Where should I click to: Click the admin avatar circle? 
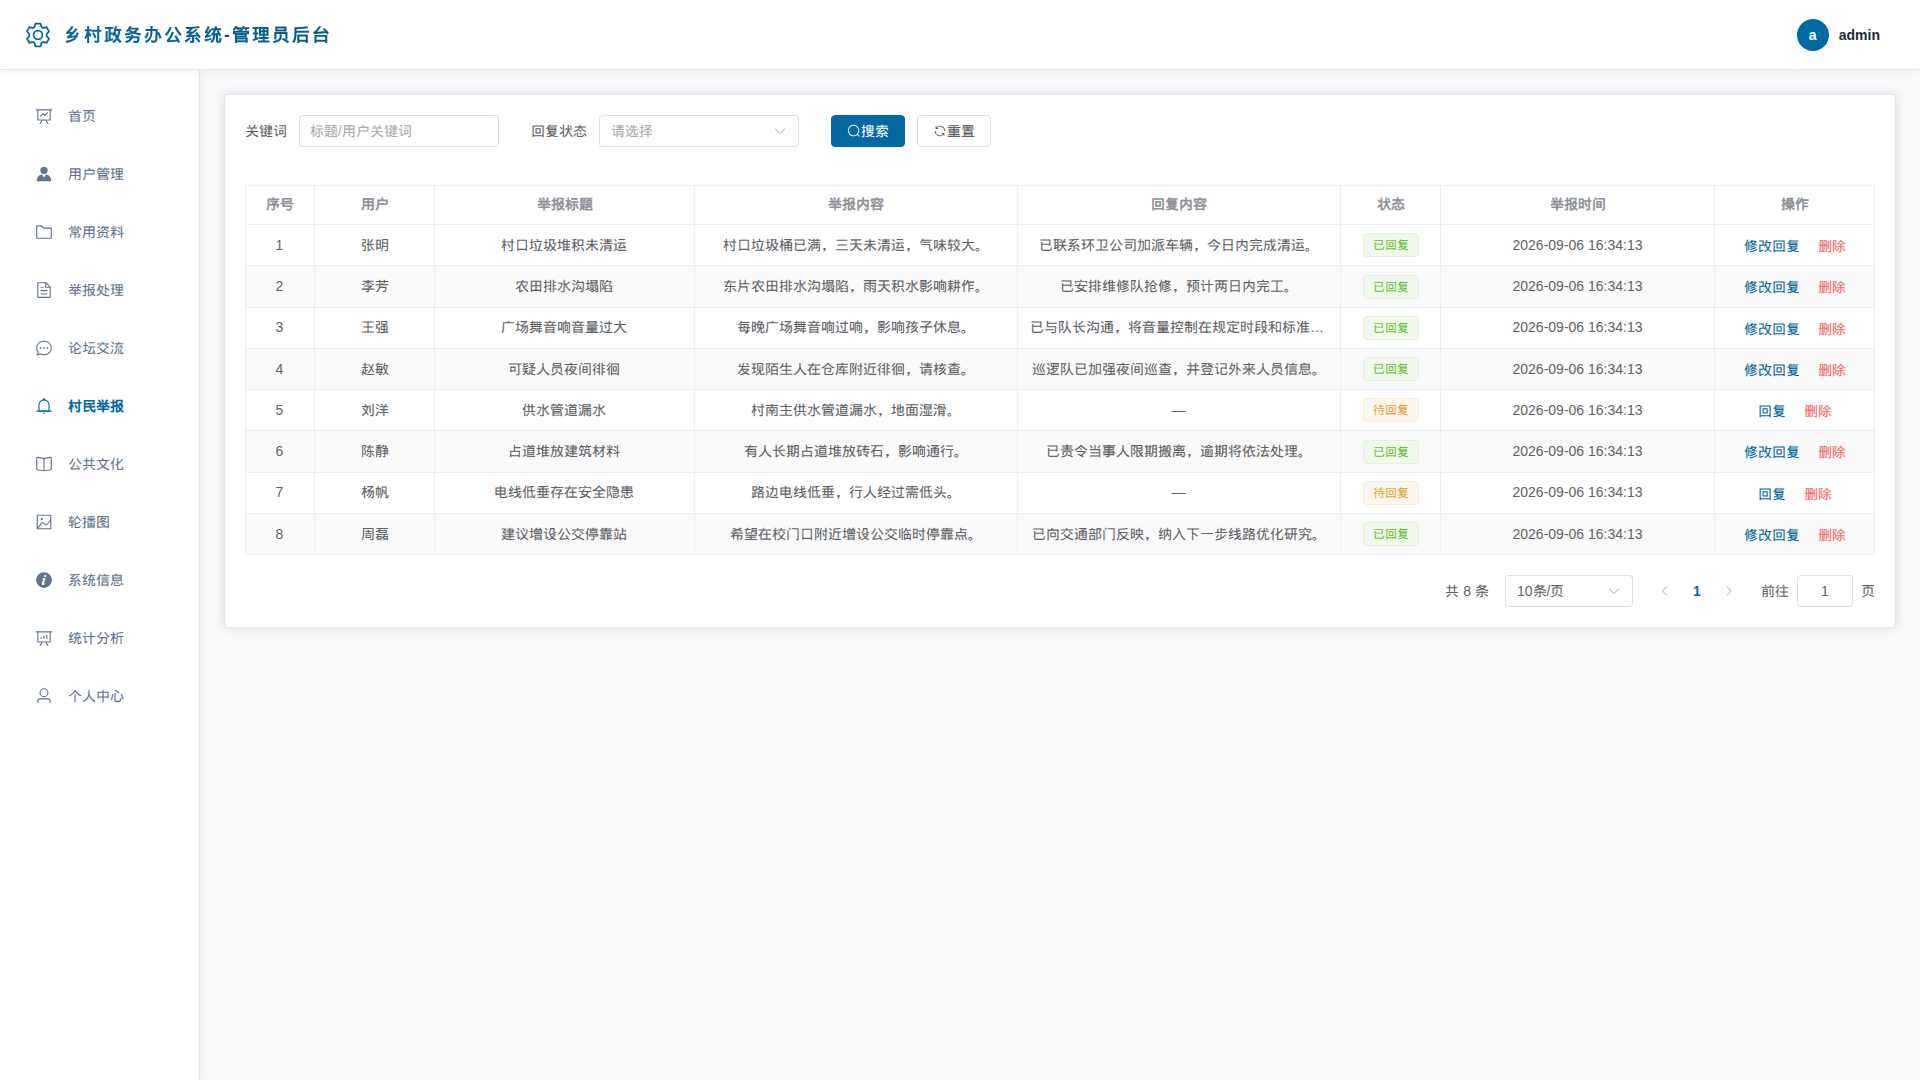(1812, 35)
